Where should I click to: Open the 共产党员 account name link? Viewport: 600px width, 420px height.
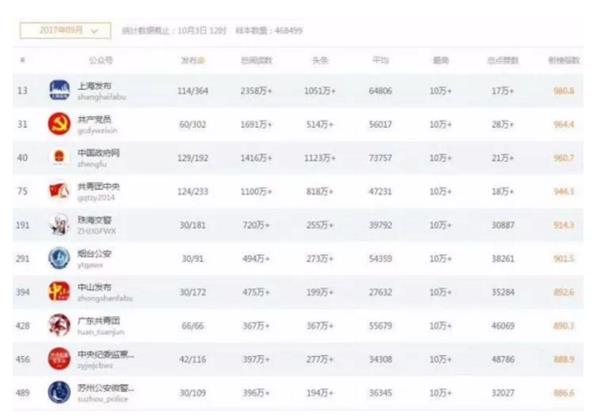pyautogui.click(x=95, y=120)
